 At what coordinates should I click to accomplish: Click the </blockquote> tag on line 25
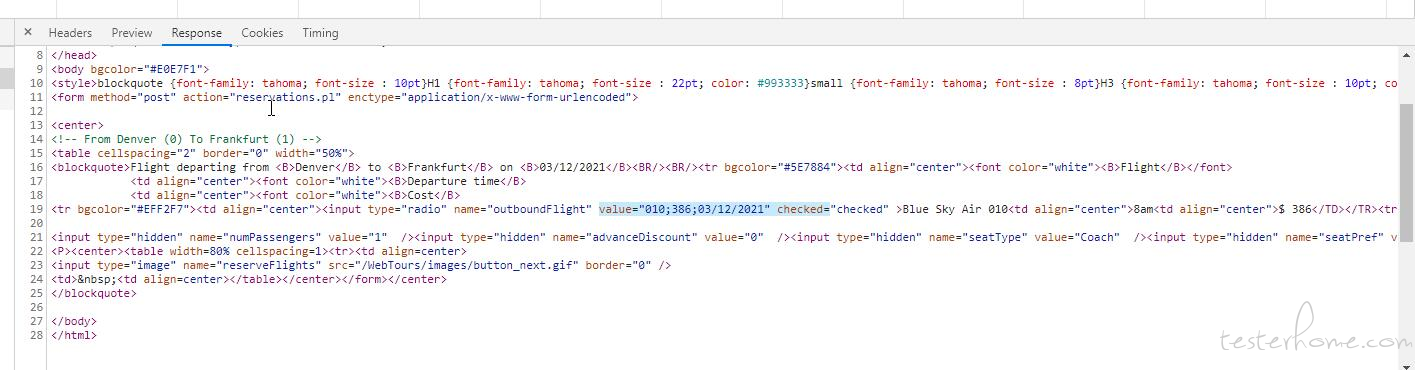point(94,294)
